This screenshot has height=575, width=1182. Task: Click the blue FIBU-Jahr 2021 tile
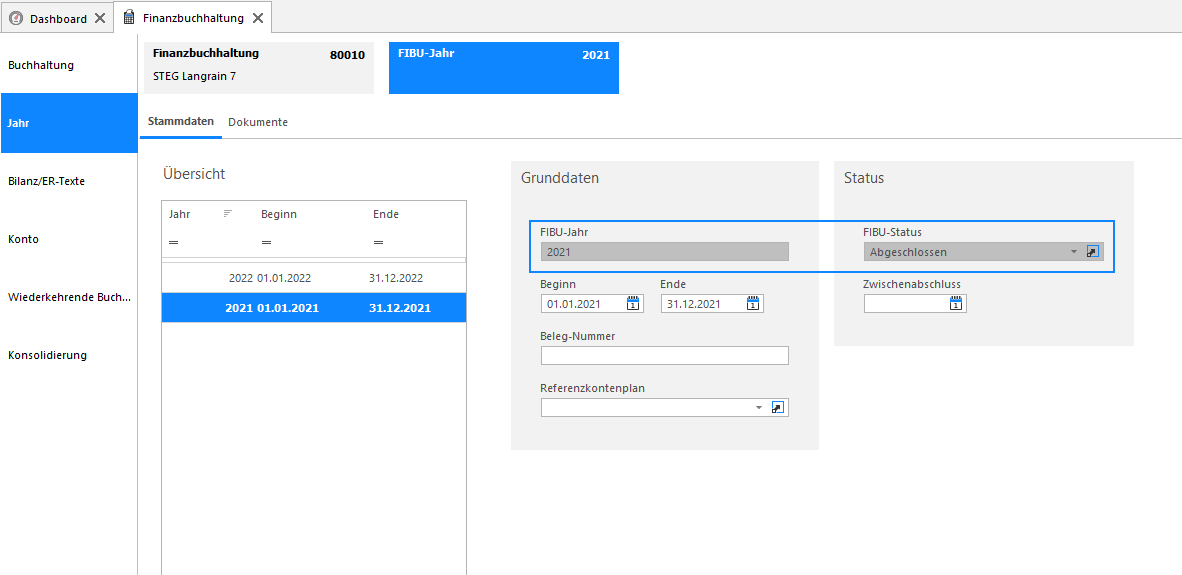(504, 68)
